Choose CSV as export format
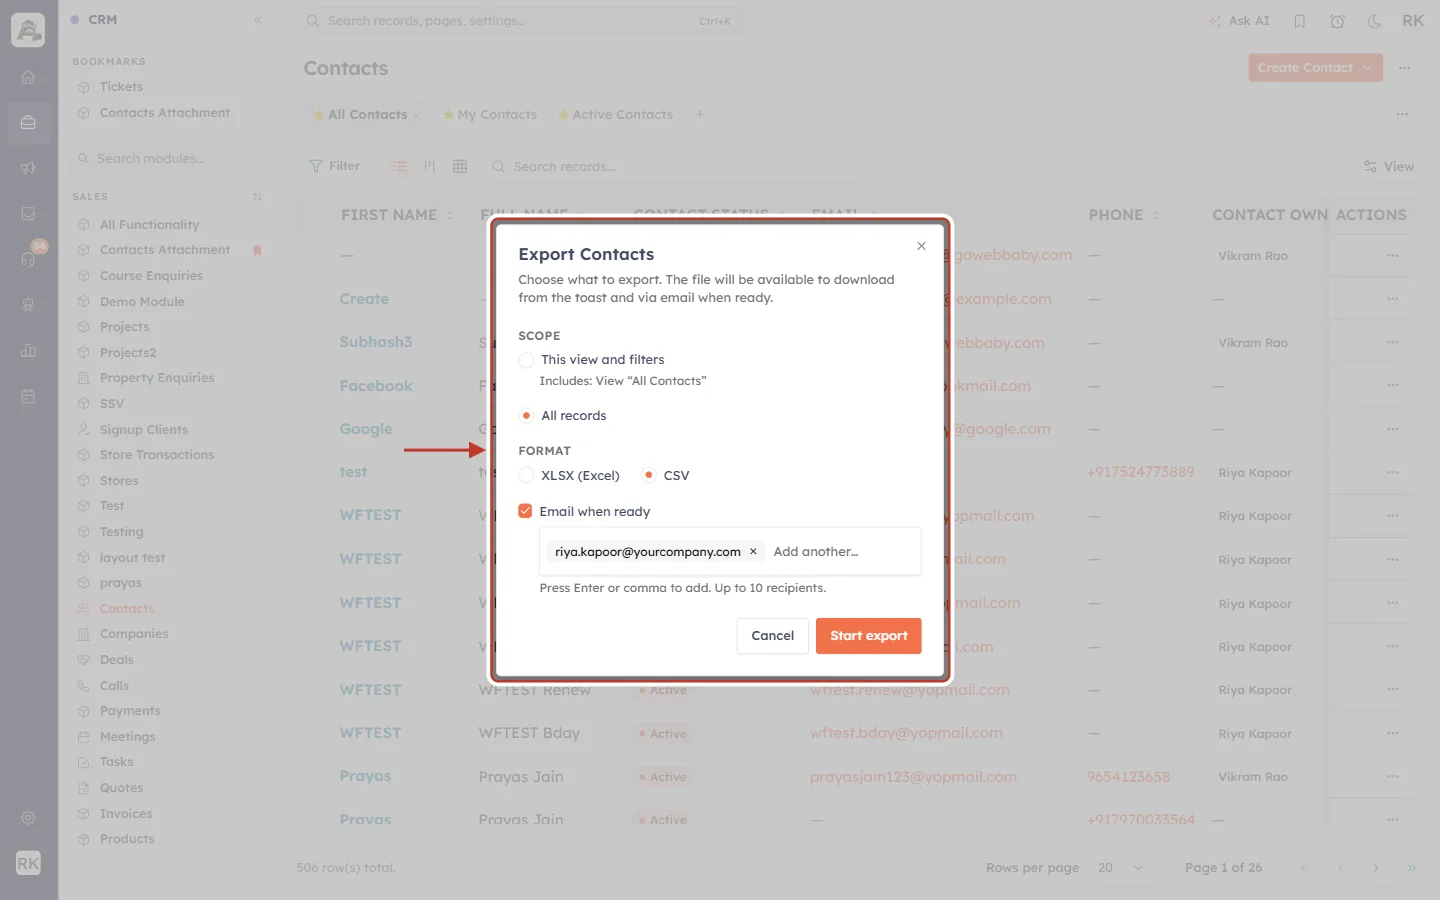1440x900 pixels. coord(649,476)
